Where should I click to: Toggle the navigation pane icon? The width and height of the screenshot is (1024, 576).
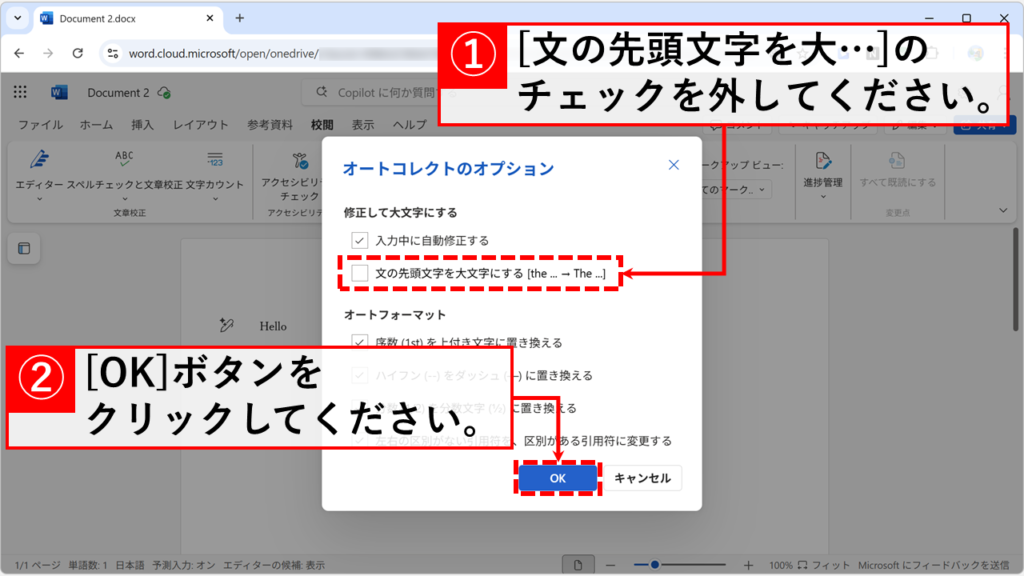[24, 248]
